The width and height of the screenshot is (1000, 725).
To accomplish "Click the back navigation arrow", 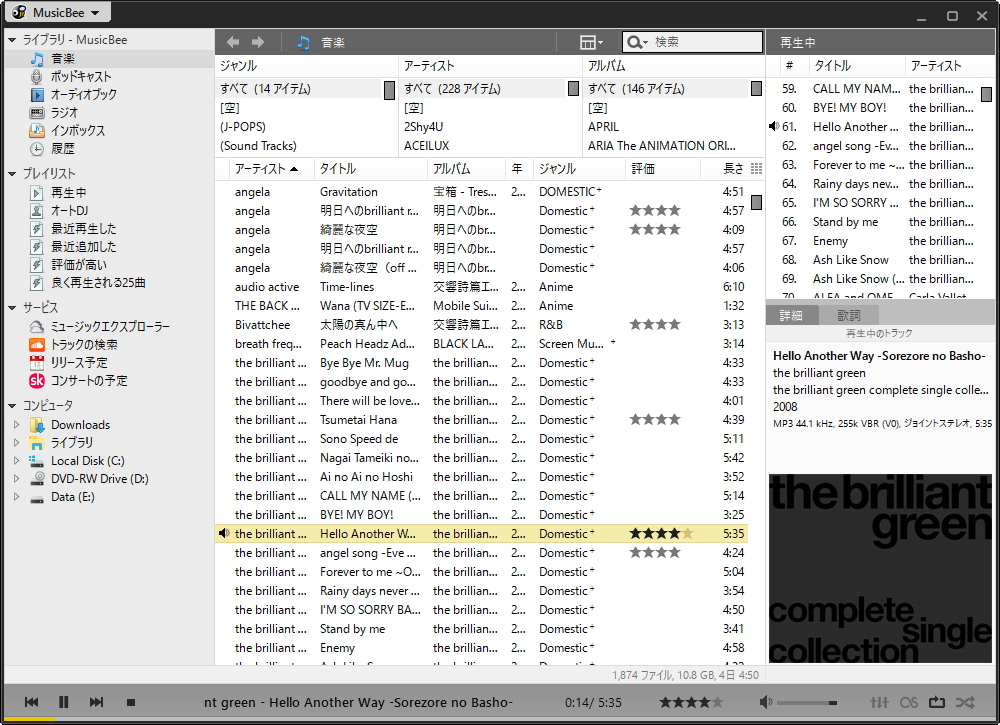I will click(x=233, y=42).
